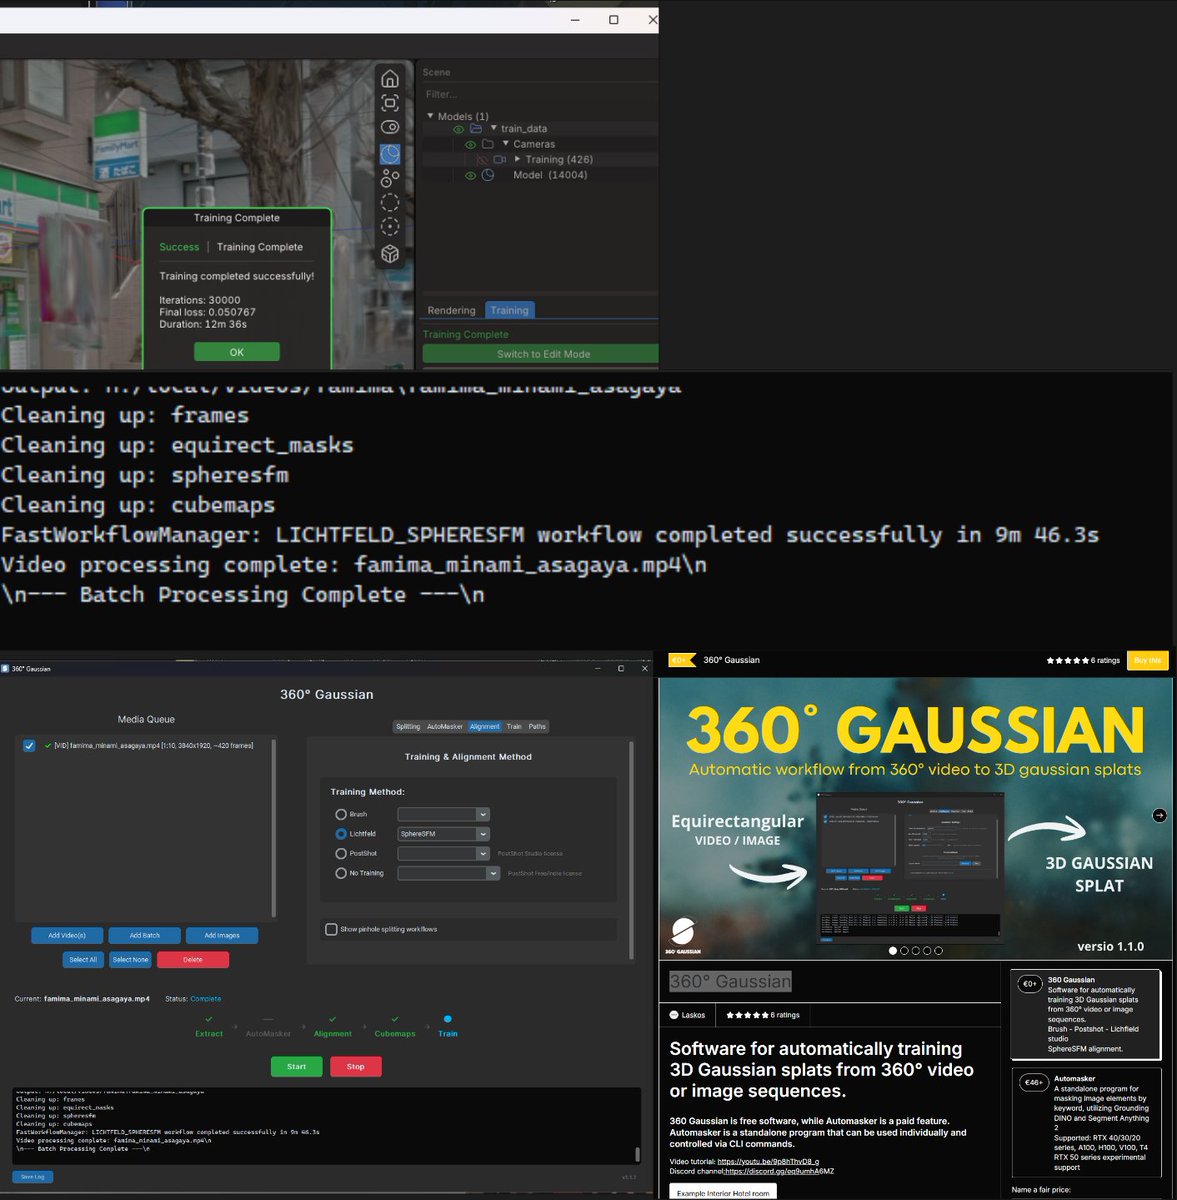Maximize the top viewer window
Screen dimensions: 1177x1200
click(x=614, y=20)
